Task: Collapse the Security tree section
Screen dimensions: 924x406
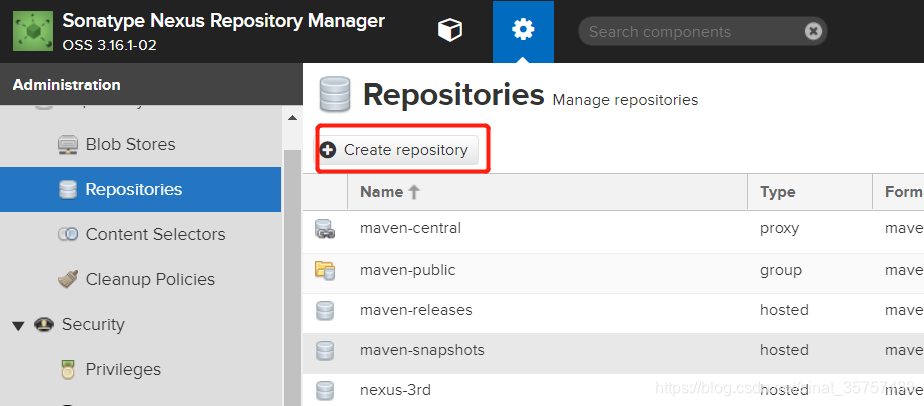Action: point(19,325)
